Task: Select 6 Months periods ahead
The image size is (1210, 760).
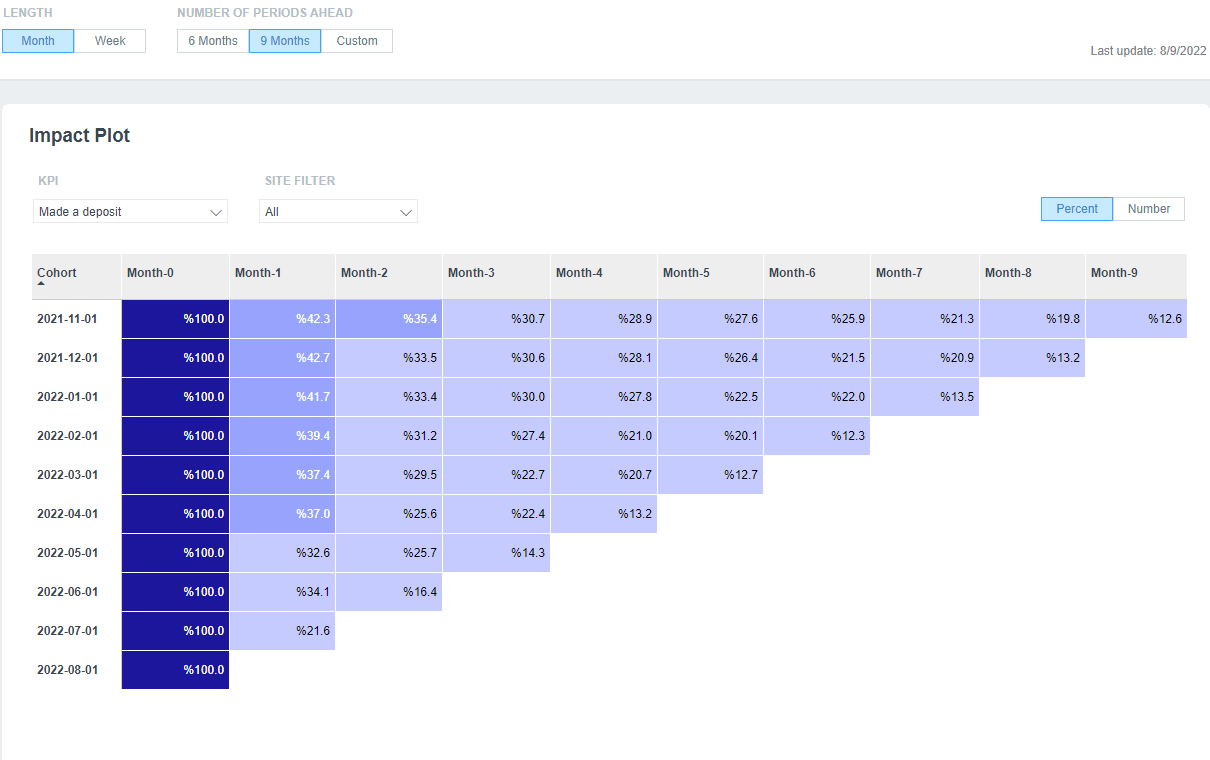Action: (x=211, y=41)
